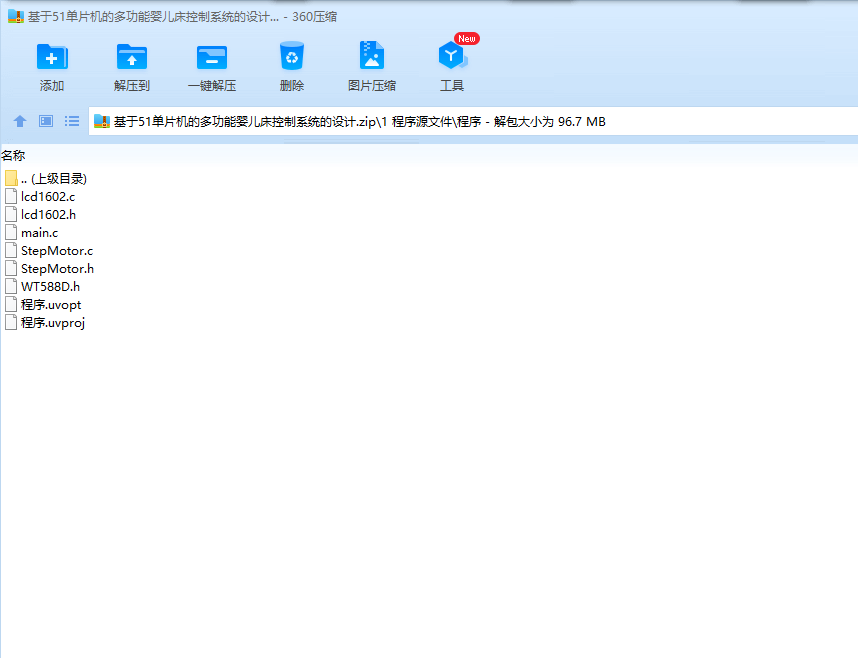This screenshot has height=658, width=858.
Task: Select the file StepMotor.h
Action: [x=49, y=269]
